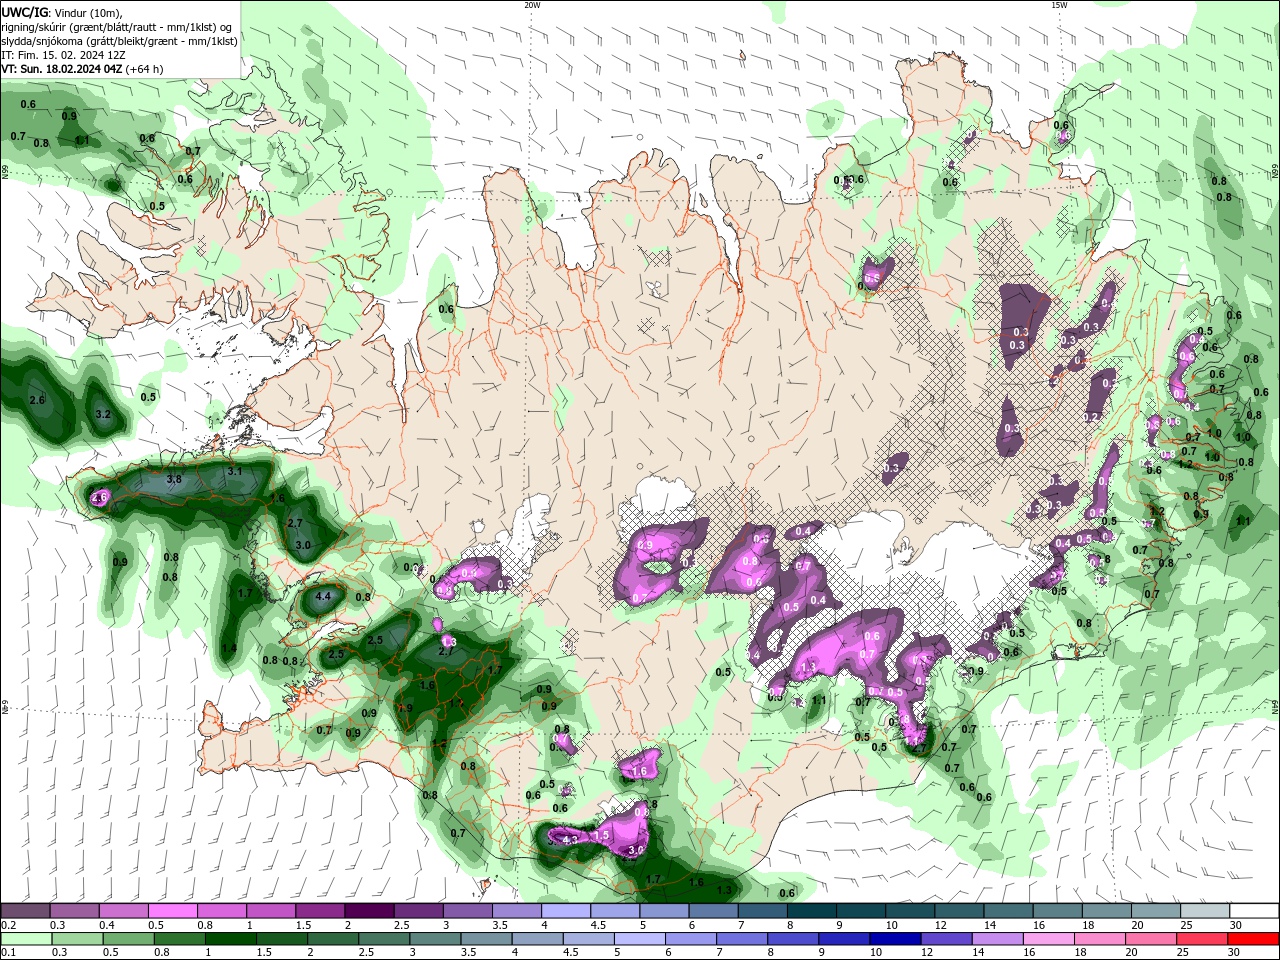Select the darkest green swatch between 1 and 1.5
Viewport: 1280px width, 960px height.
[x=231, y=939]
